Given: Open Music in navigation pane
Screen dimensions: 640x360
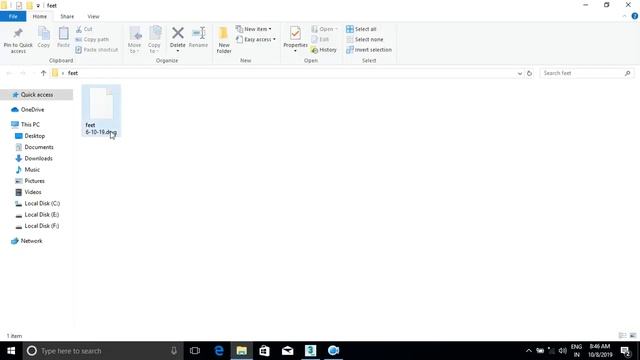Looking at the screenshot, I should coord(32,169).
